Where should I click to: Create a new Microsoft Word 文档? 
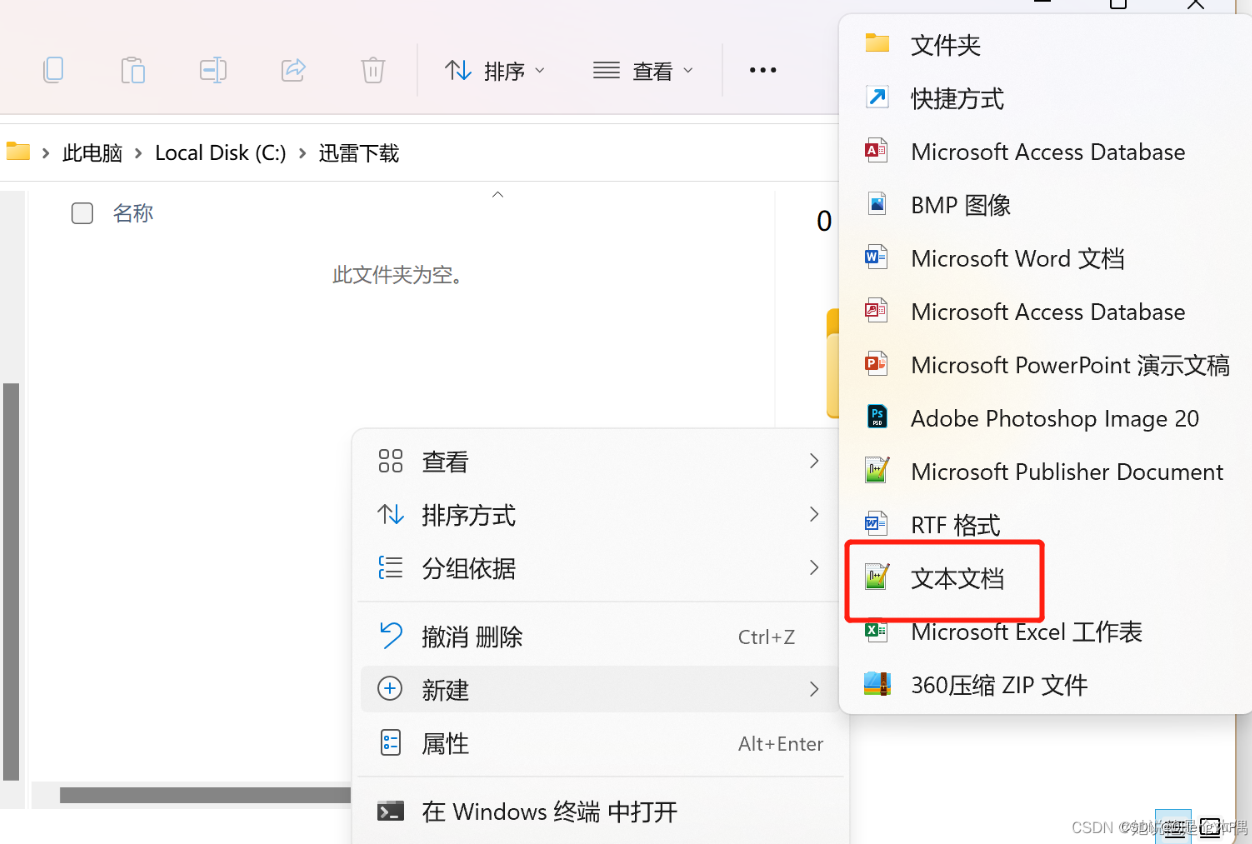pos(1044,258)
